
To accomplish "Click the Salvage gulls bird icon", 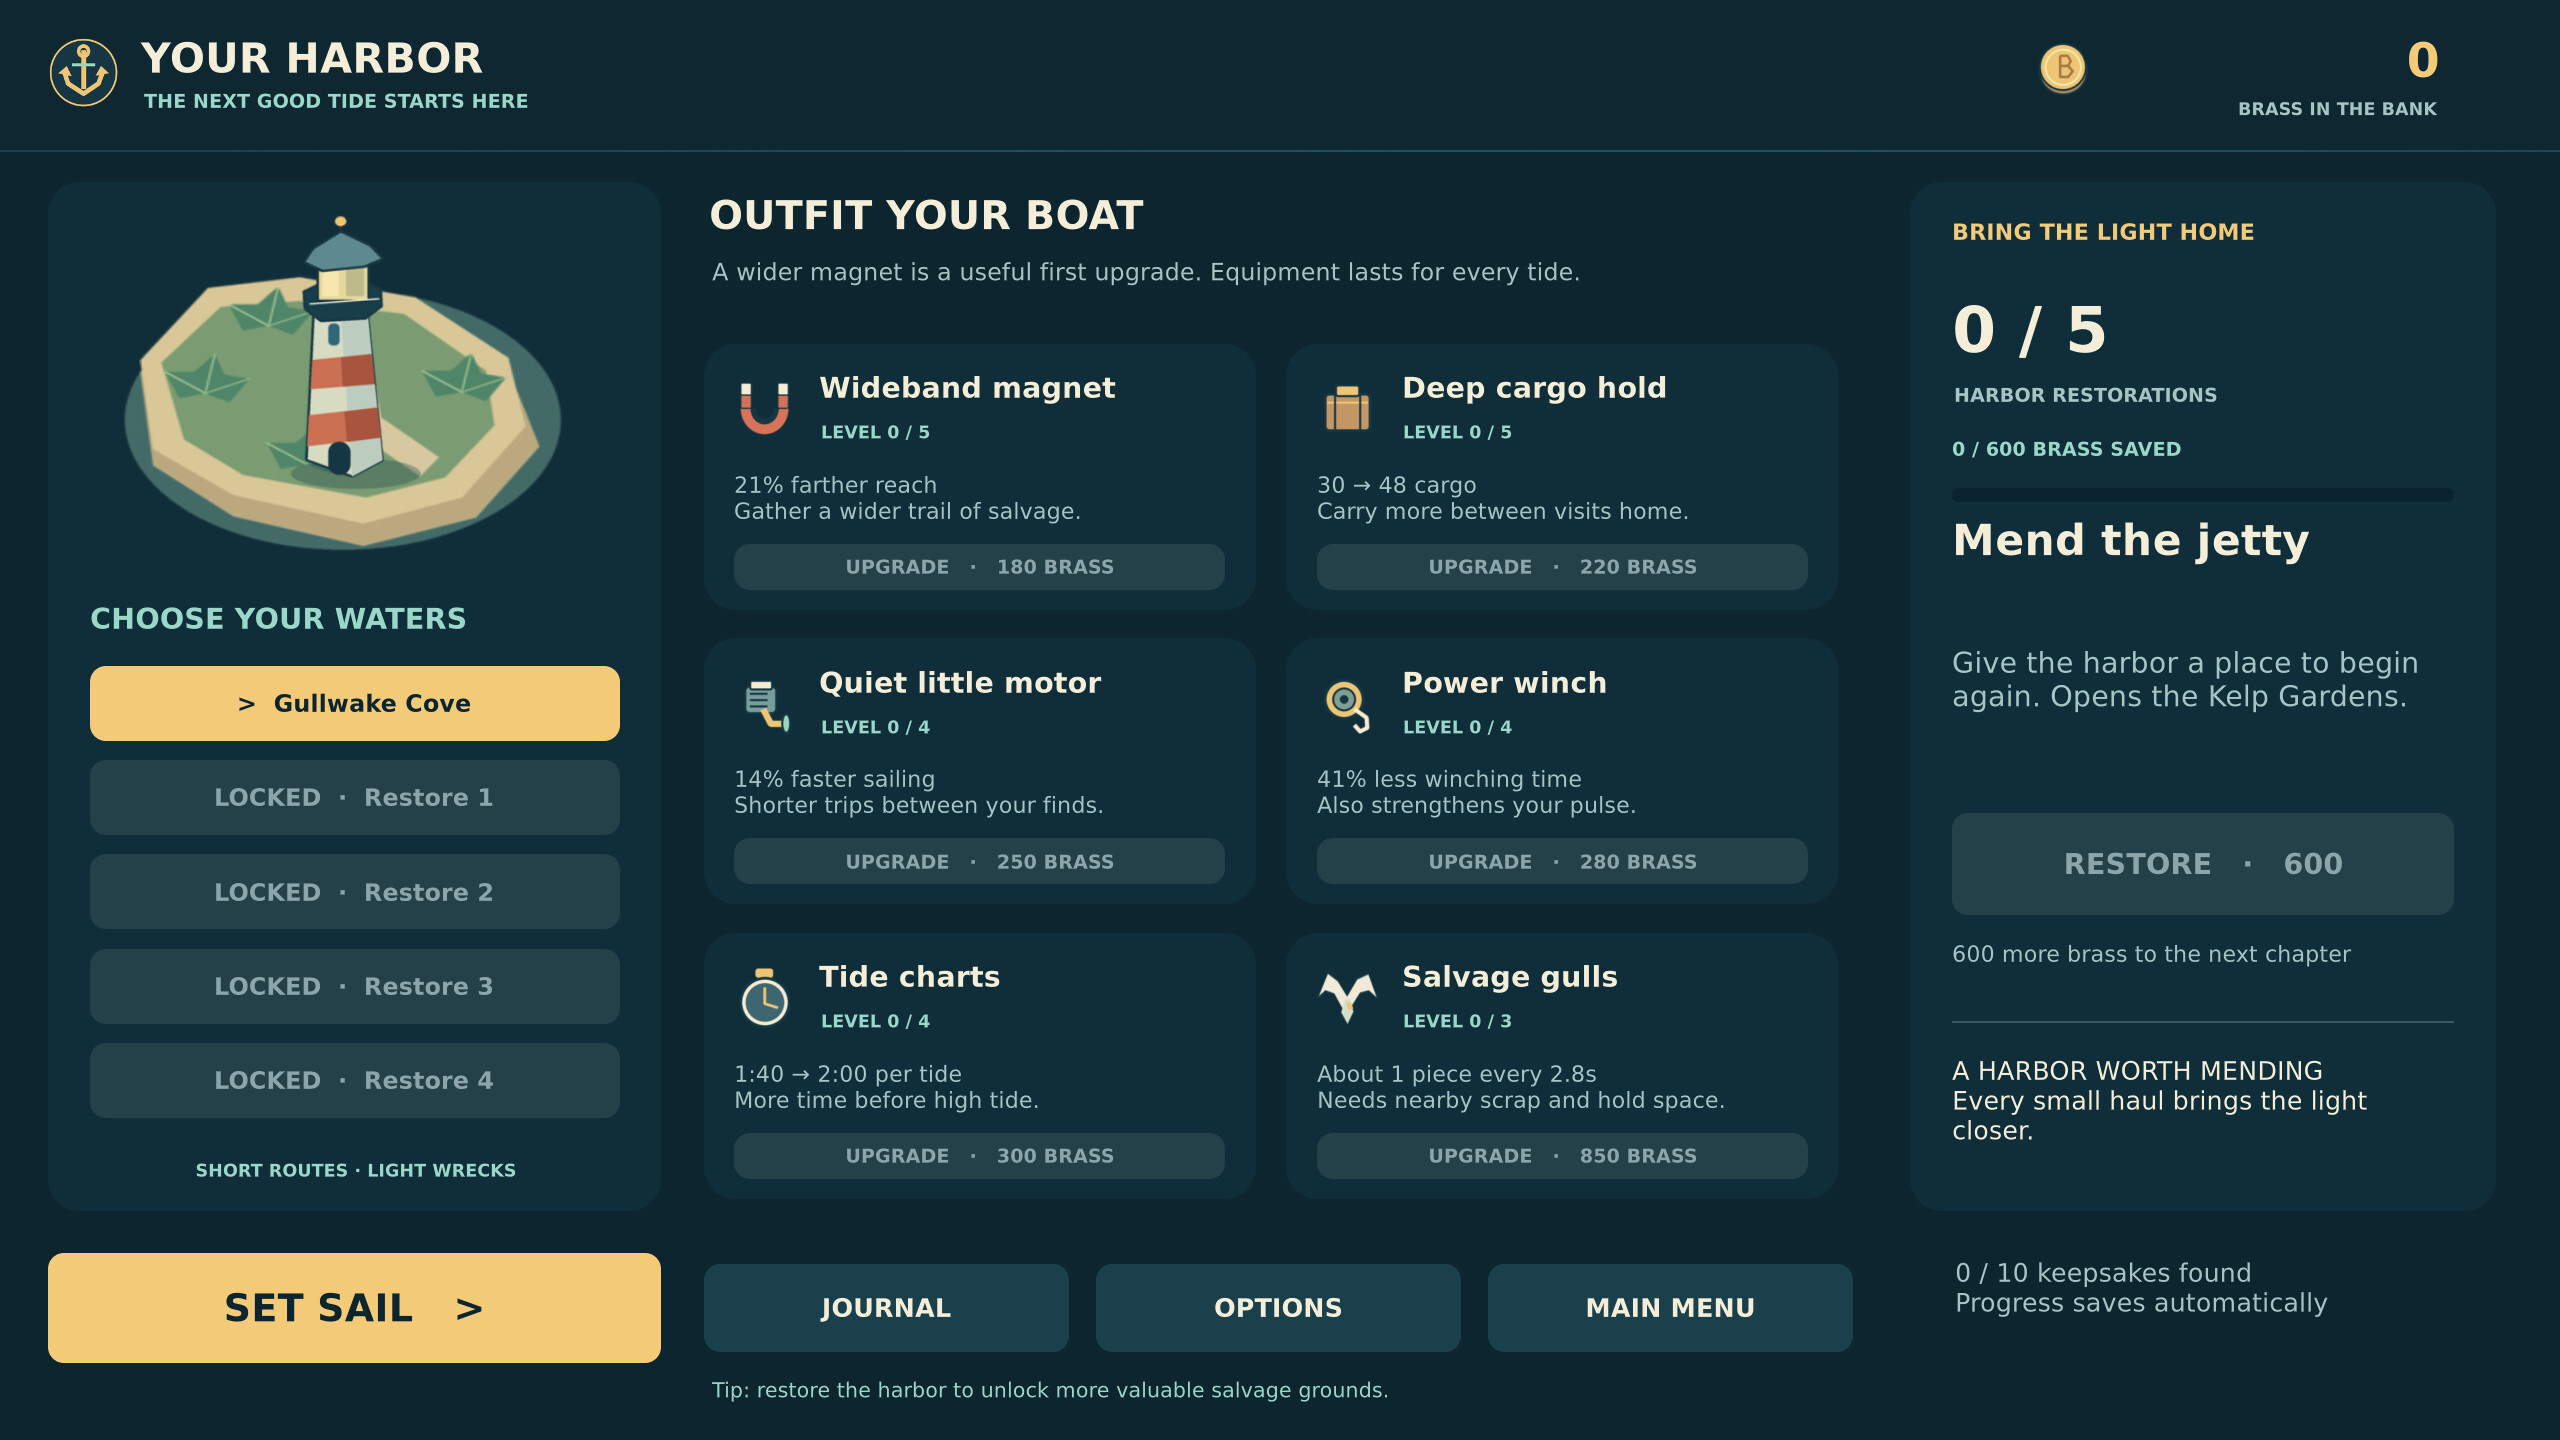I will (1347, 997).
